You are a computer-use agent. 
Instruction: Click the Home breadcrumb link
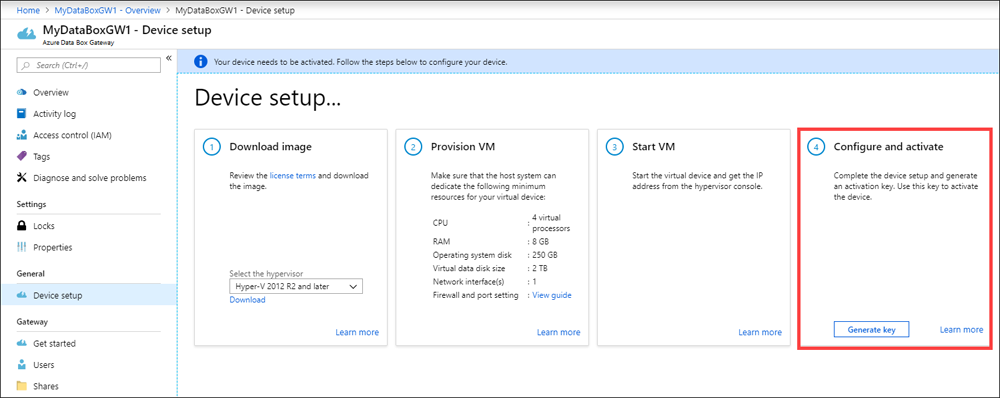(26, 10)
